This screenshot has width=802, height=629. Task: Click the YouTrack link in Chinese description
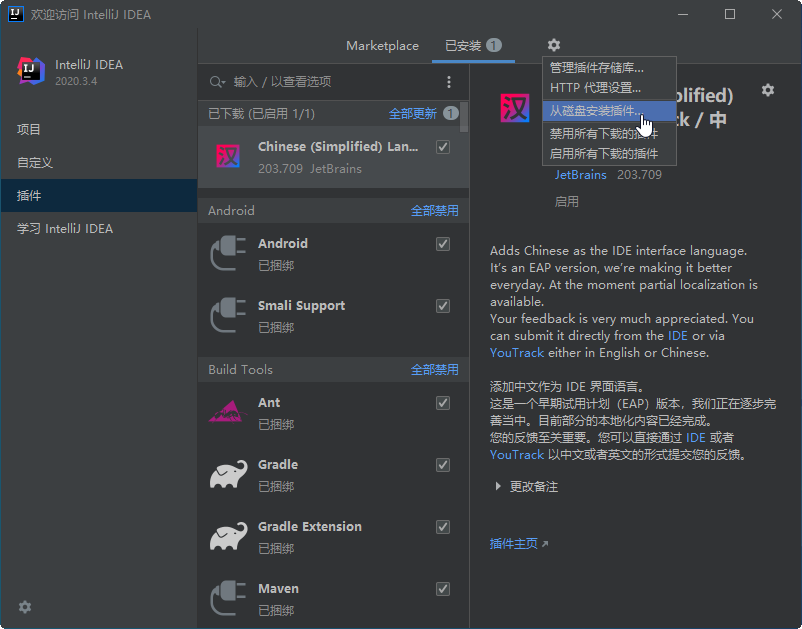(517, 455)
